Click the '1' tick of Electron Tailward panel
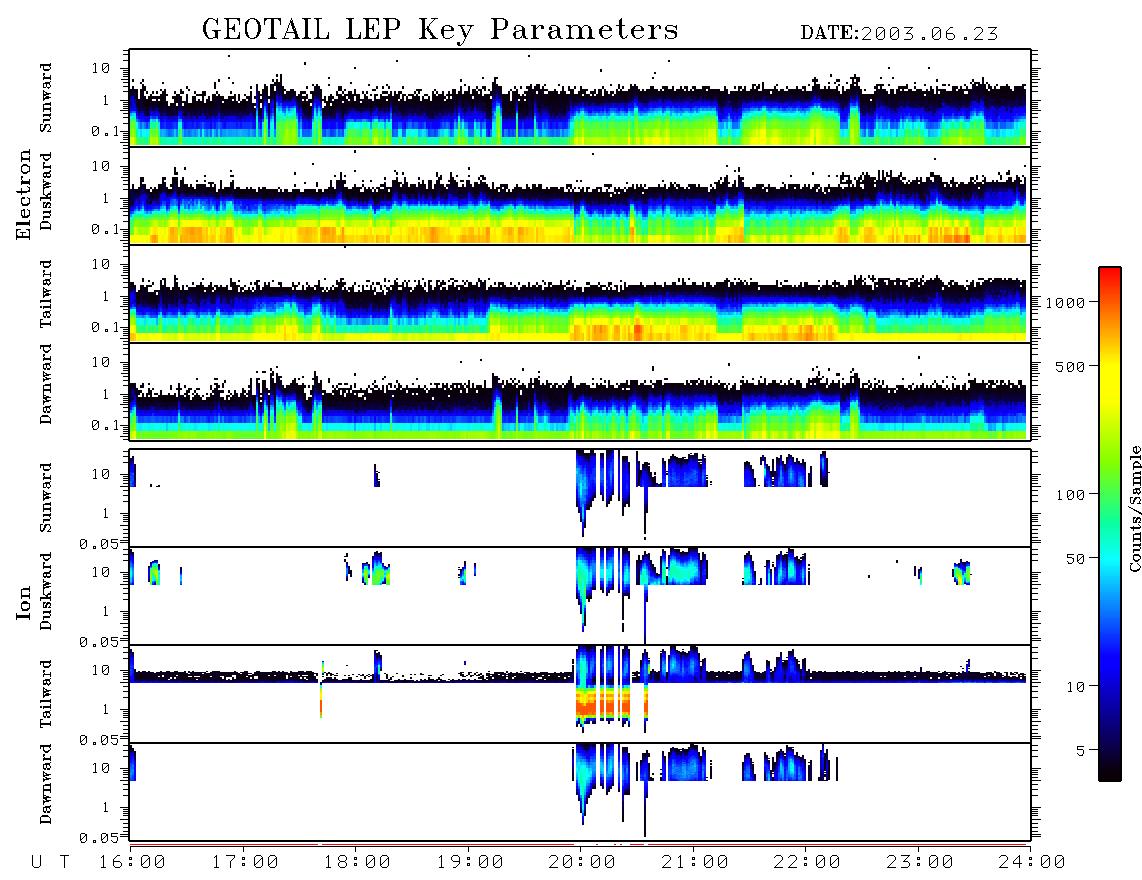Viewport: 1142px width, 880px height. [106, 296]
